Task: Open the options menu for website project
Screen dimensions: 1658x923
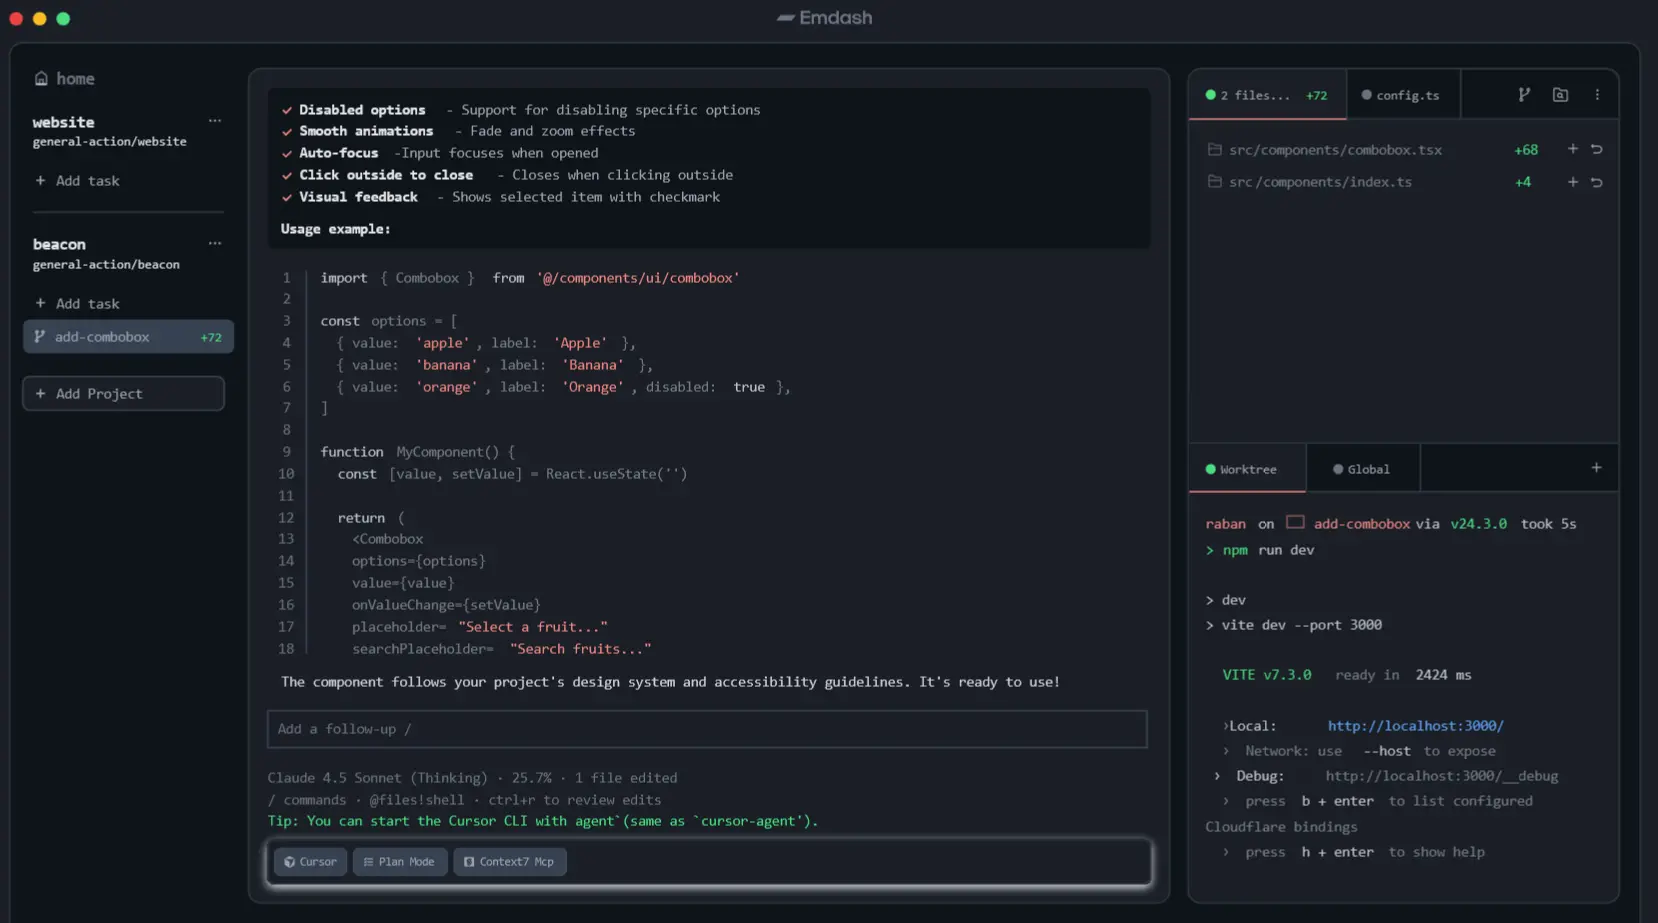Action: tap(214, 120)
